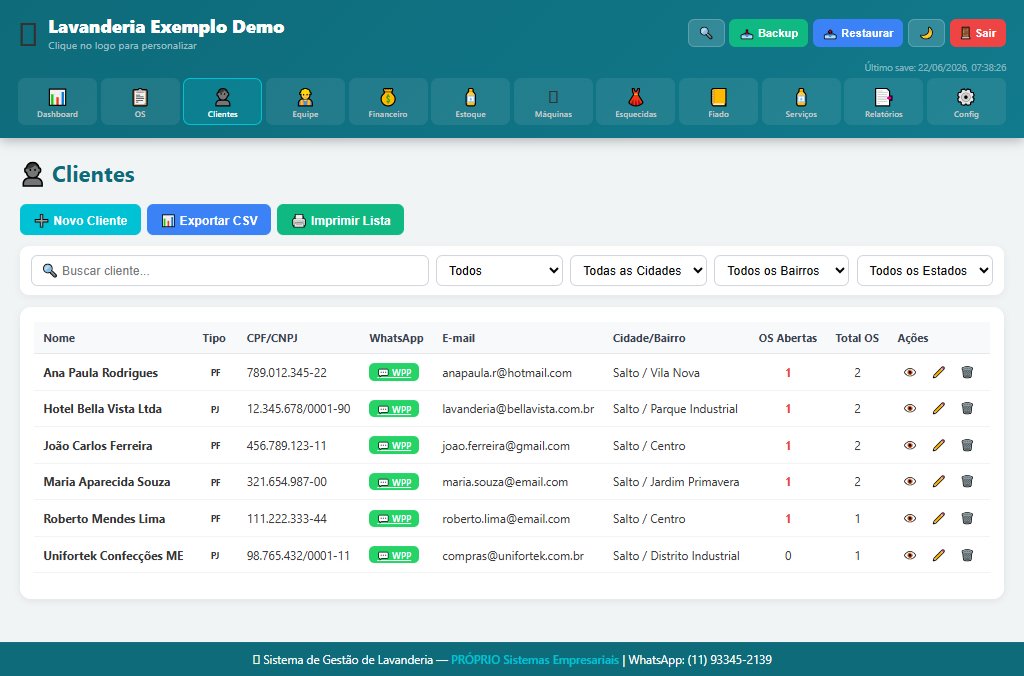This screenshot has width=1024, height=676.
Task: Delete Hotel Bella Vista Ltda trash icon
Action: pos(967,409)
